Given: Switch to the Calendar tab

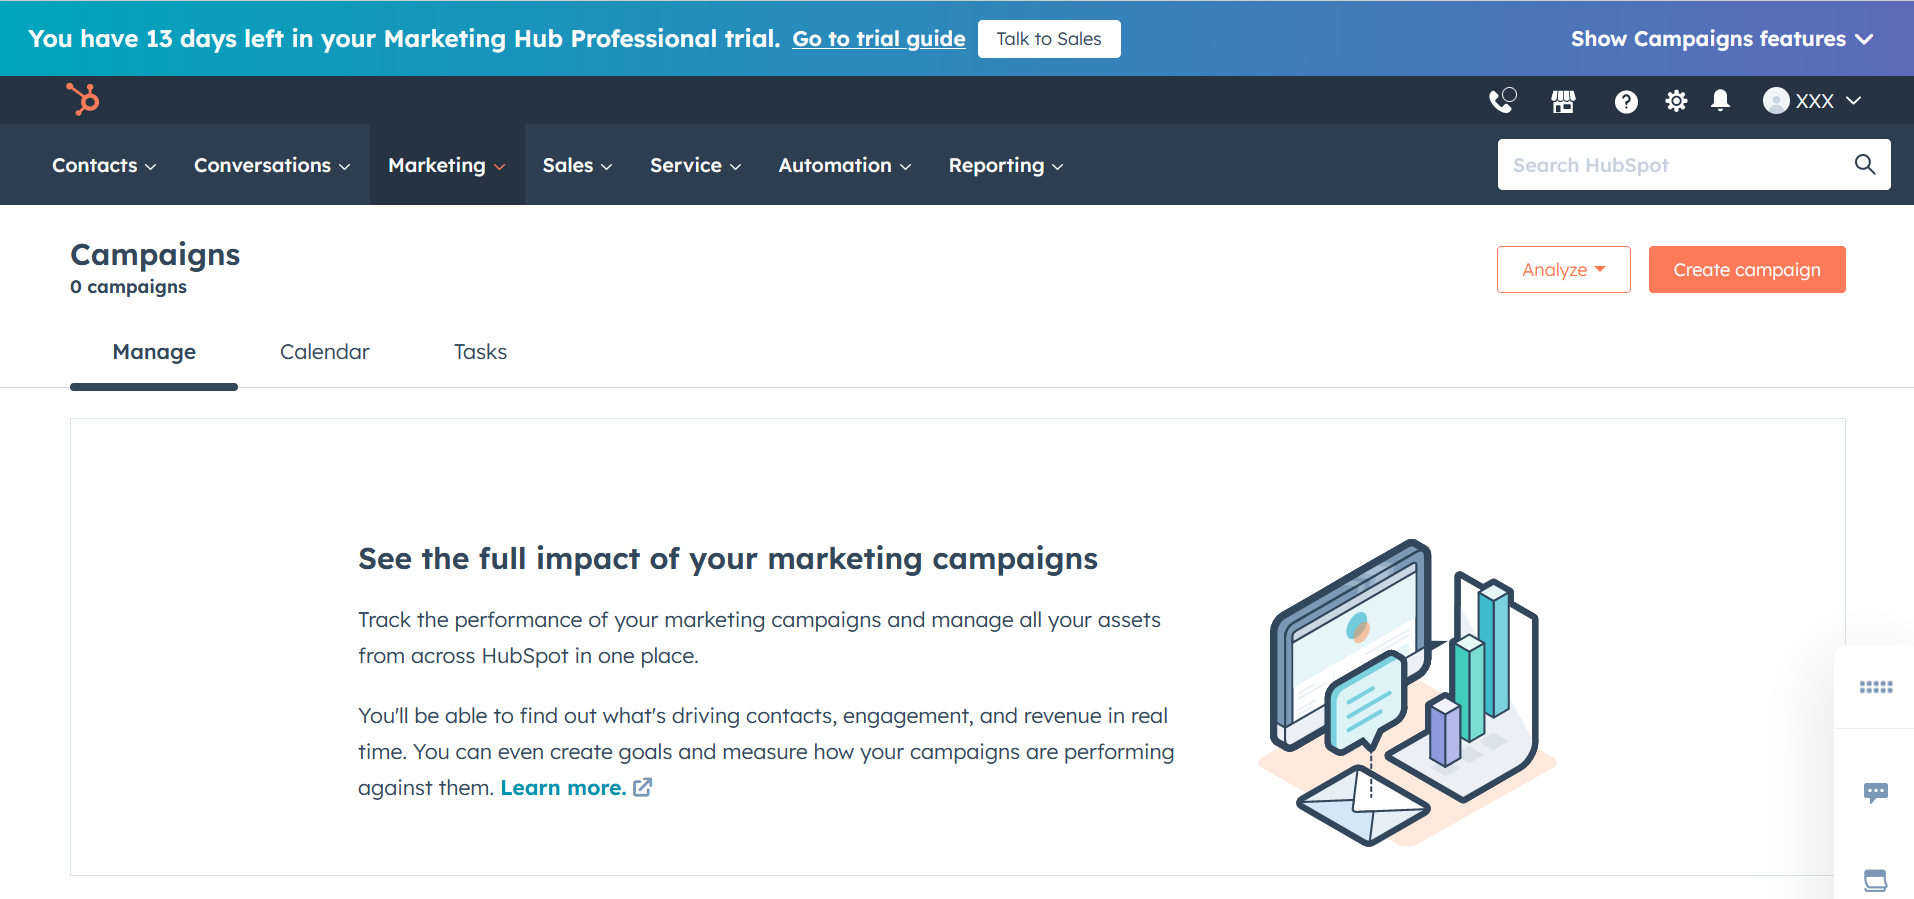Looking at the screenshot, I should coord(325,352).
